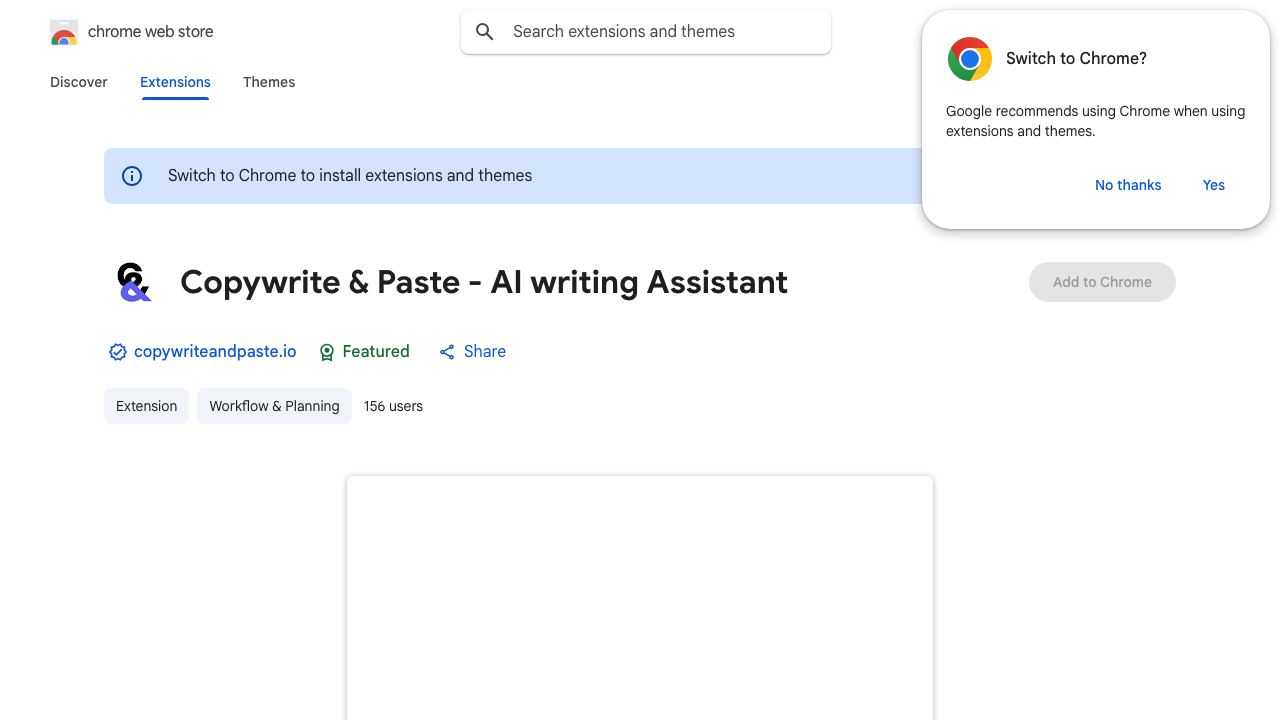Image resolution: width=1280 pixels, height=720 pixels.
Task: Click the extension screenshot preview panel
Action: [x=640, y=598]
